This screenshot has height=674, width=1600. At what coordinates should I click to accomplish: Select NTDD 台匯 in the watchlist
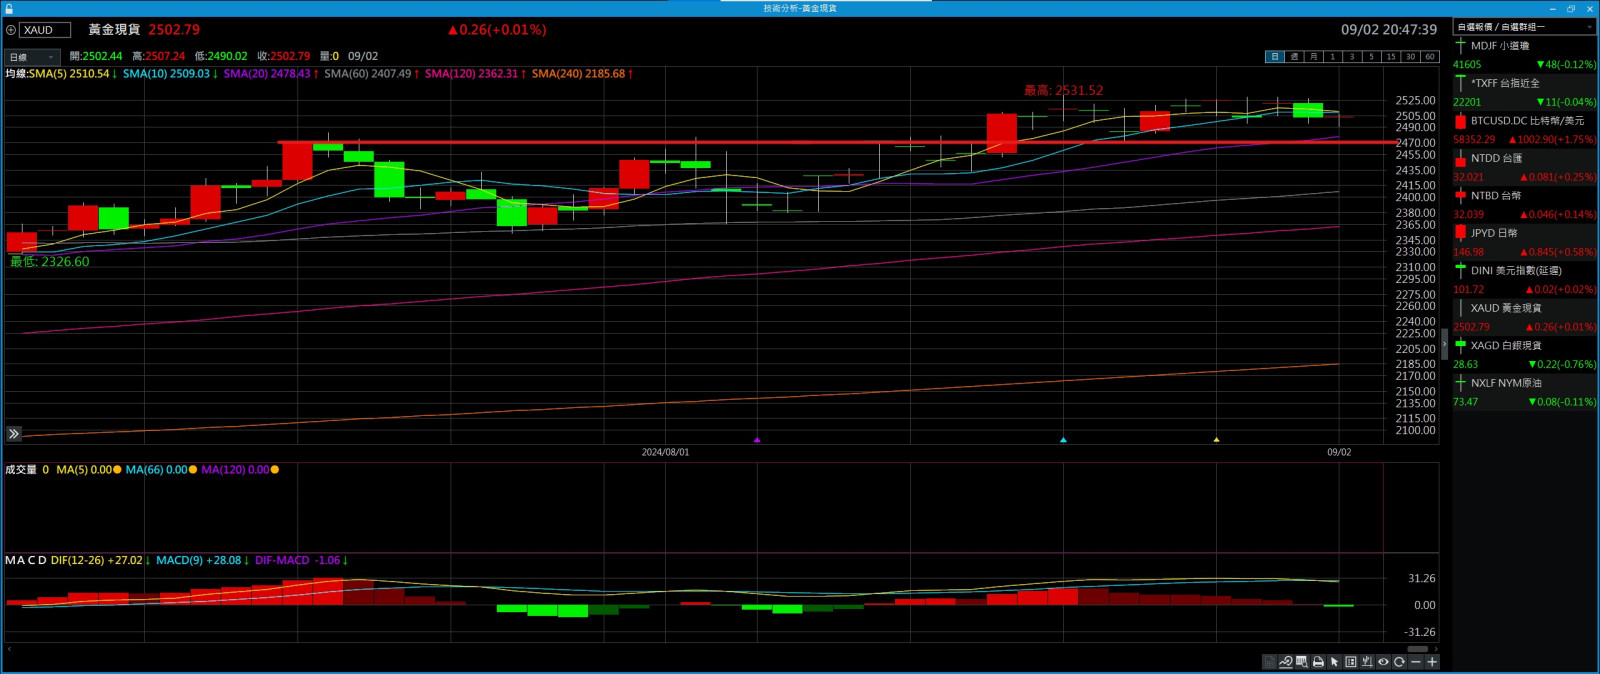point(1524,167)
